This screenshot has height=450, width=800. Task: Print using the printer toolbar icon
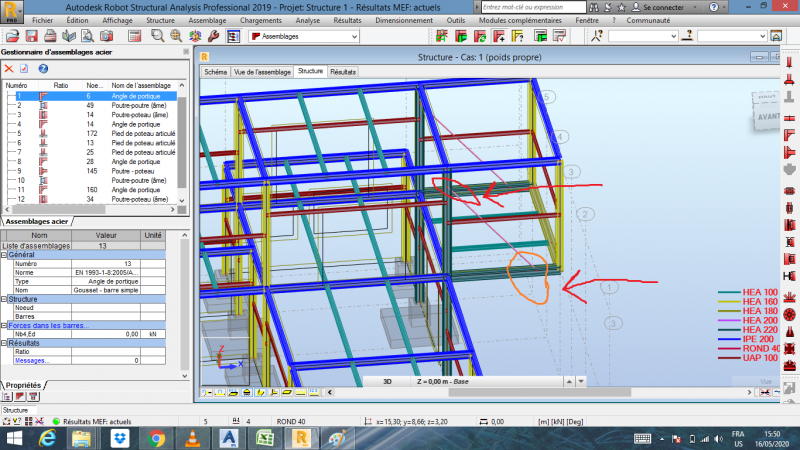50,36
